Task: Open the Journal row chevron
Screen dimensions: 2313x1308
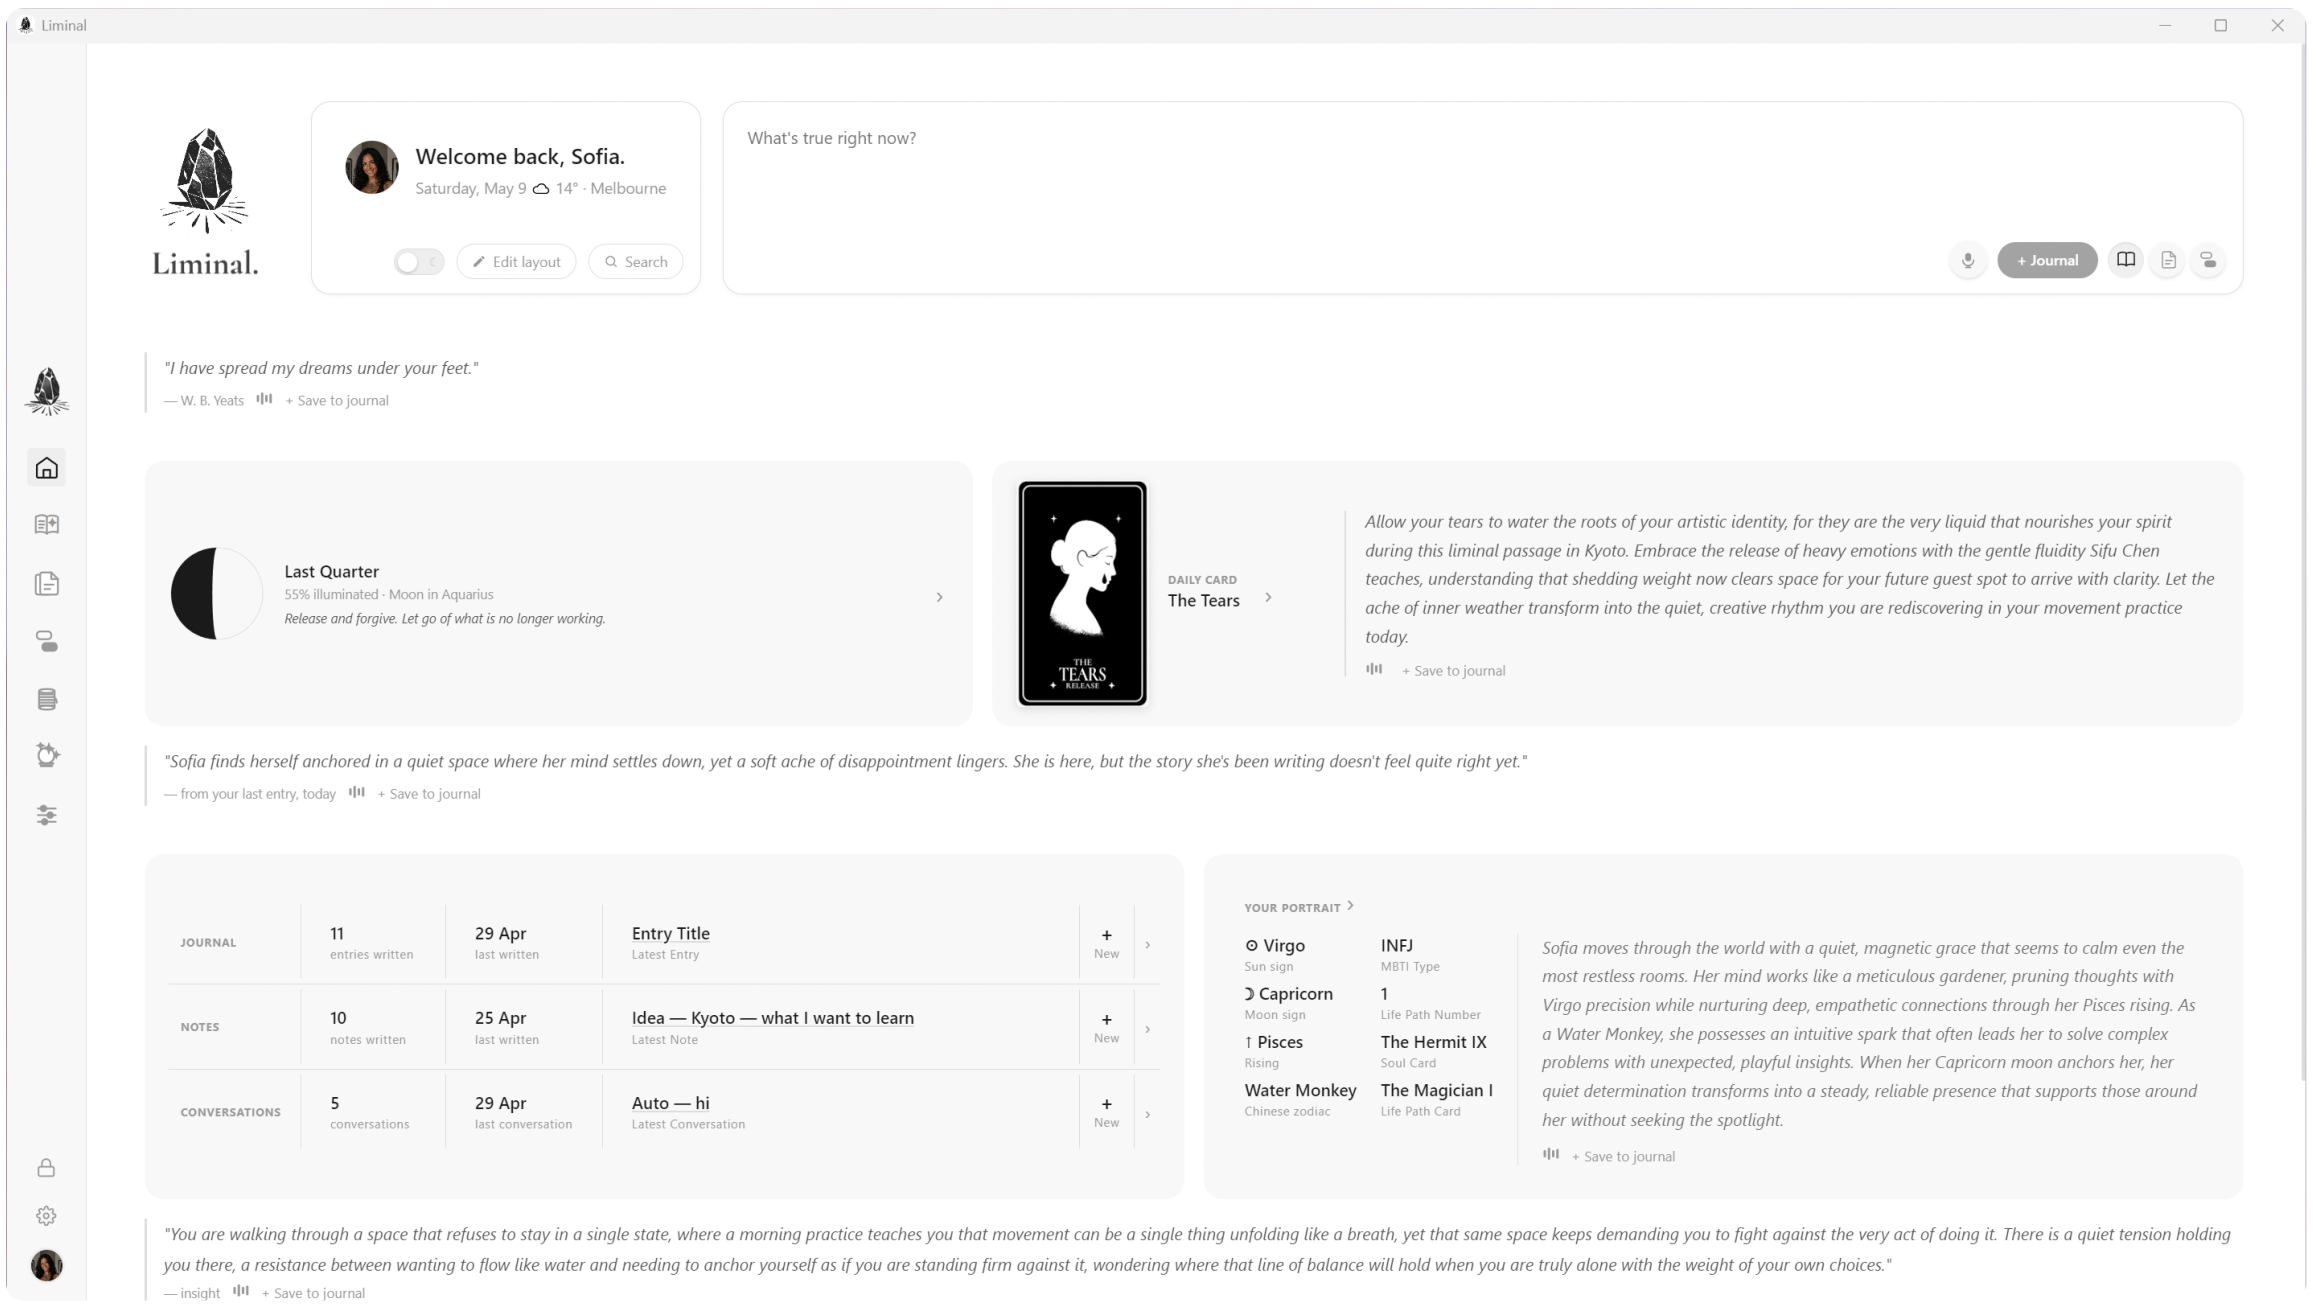Action: pyautogui.click(x=1147, y=945)
